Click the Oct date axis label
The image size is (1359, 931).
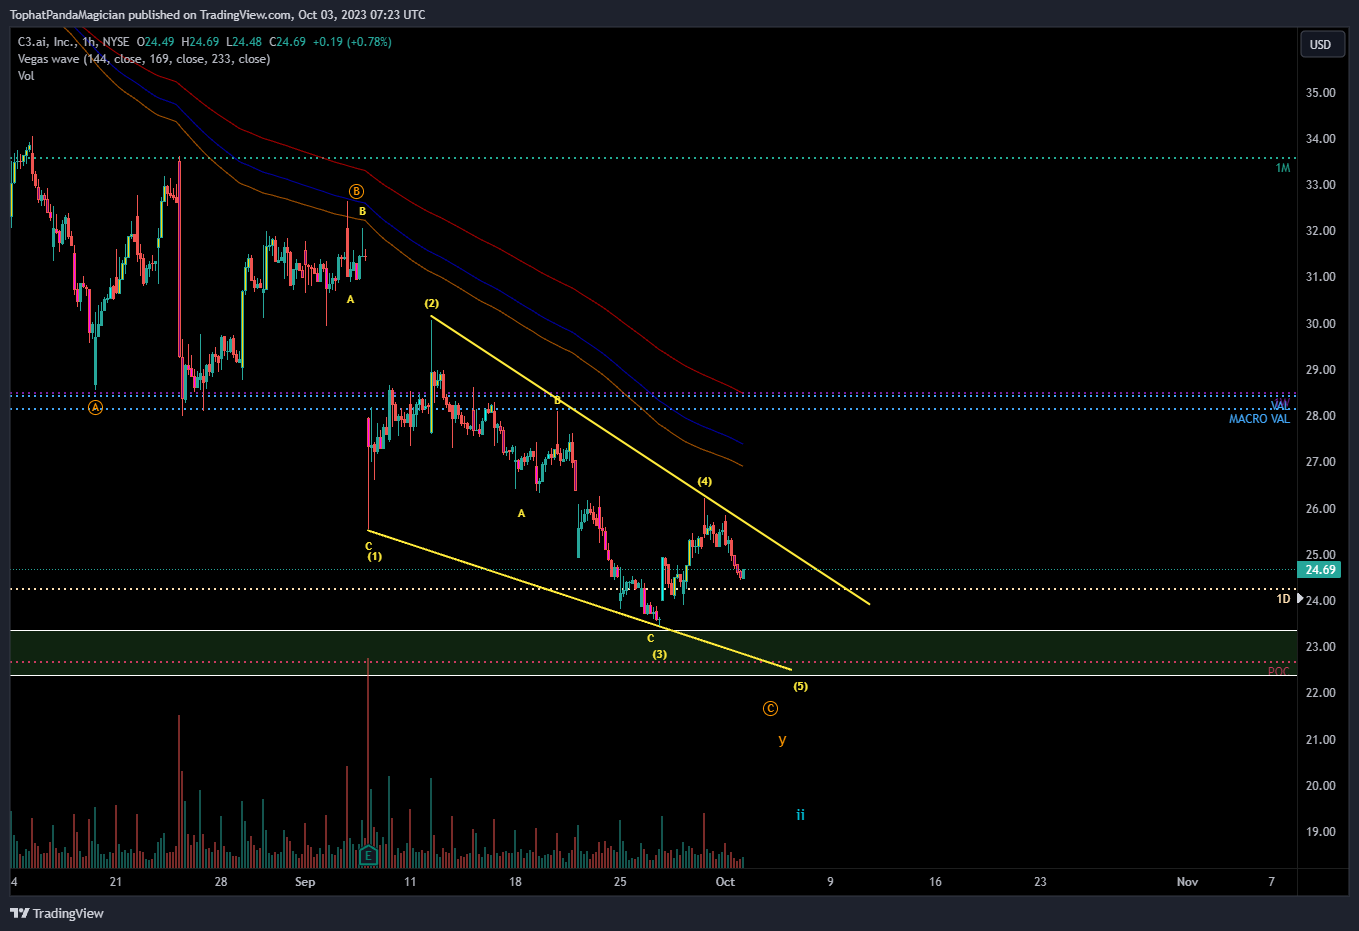(x=725, y=882)
